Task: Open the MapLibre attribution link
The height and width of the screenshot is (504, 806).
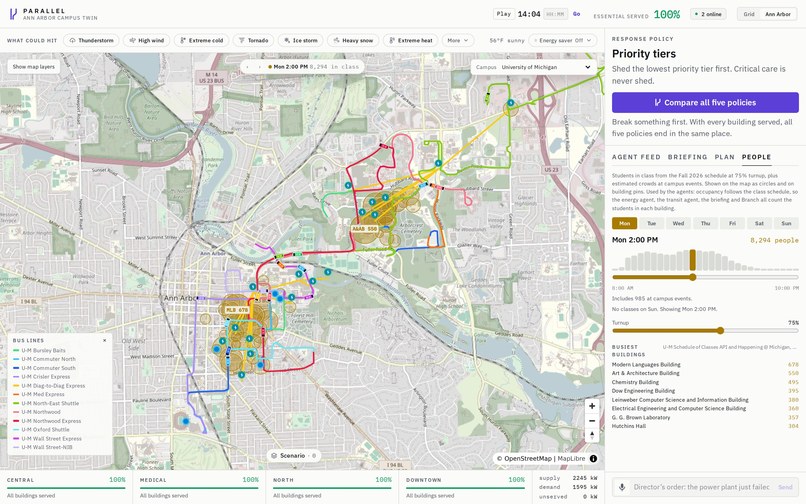Action: point(571,458)
